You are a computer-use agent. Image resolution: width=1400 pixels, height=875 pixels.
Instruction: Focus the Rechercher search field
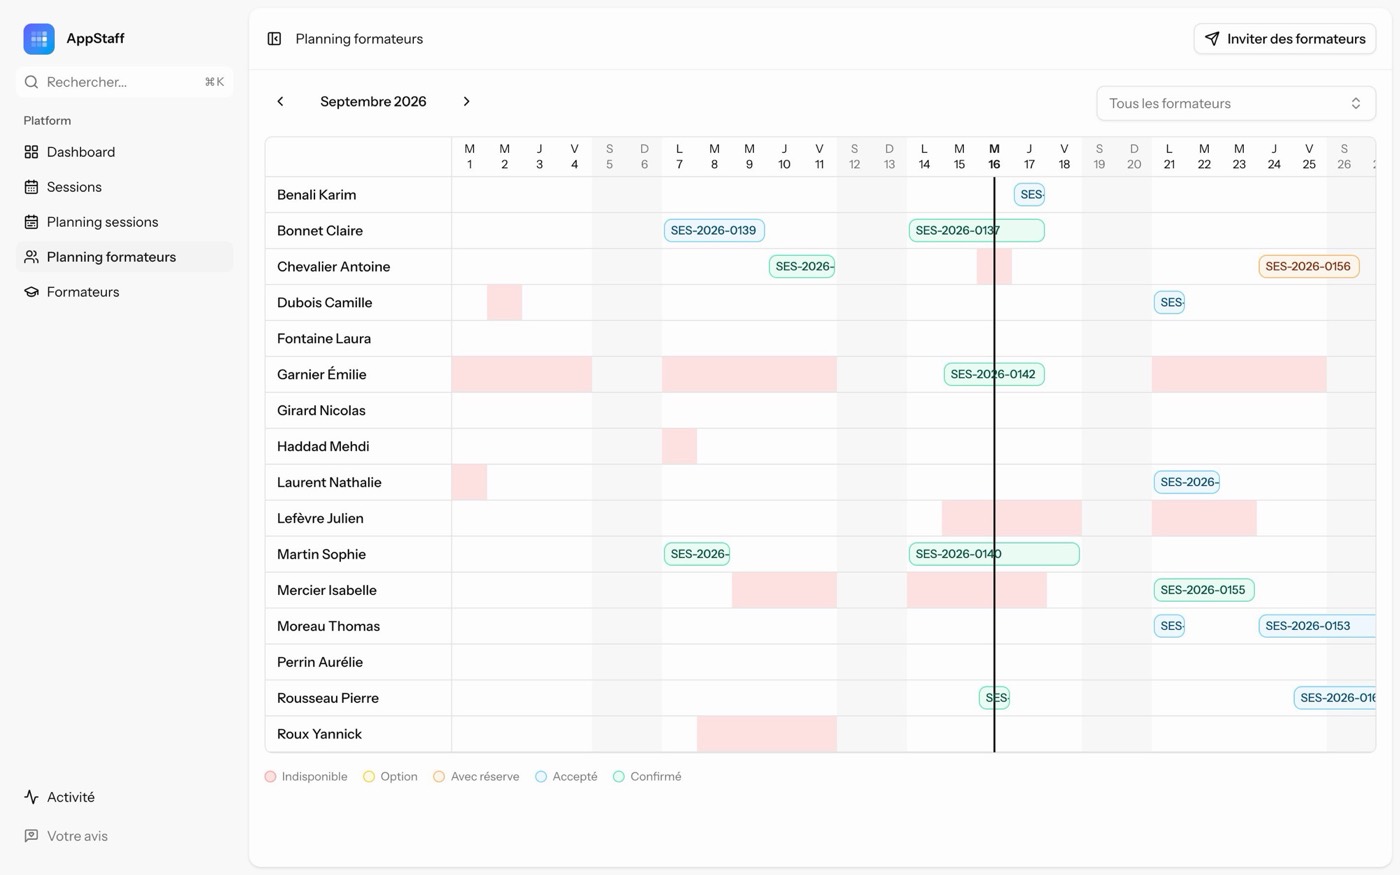click(124, 82)
